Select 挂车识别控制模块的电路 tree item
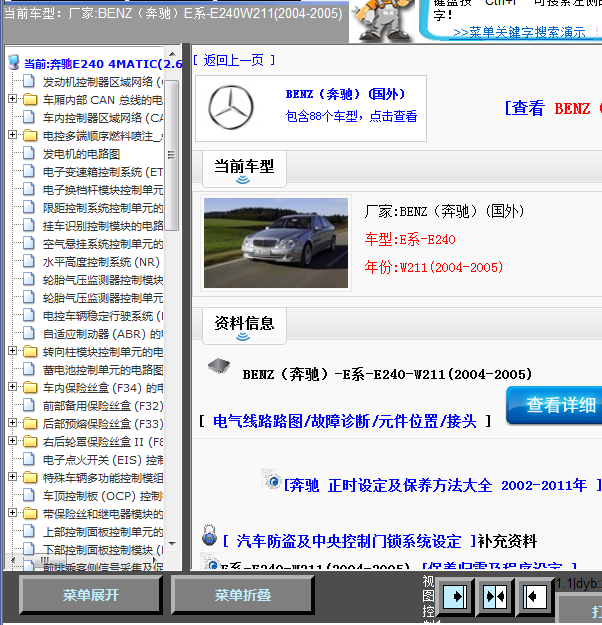The width and height of the screenshot is (602, 625). tap(103, 226)
